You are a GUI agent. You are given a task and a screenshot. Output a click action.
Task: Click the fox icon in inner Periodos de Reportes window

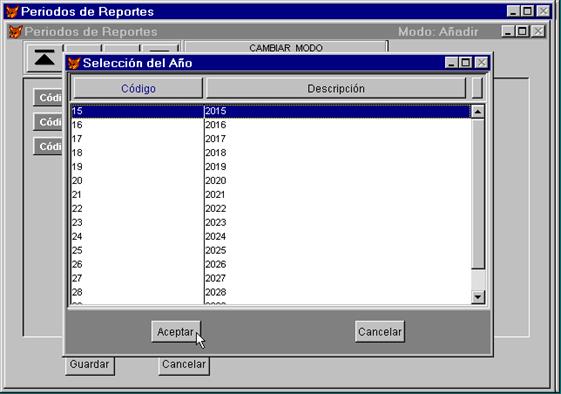pyautogui.click(x=16, y=31)
